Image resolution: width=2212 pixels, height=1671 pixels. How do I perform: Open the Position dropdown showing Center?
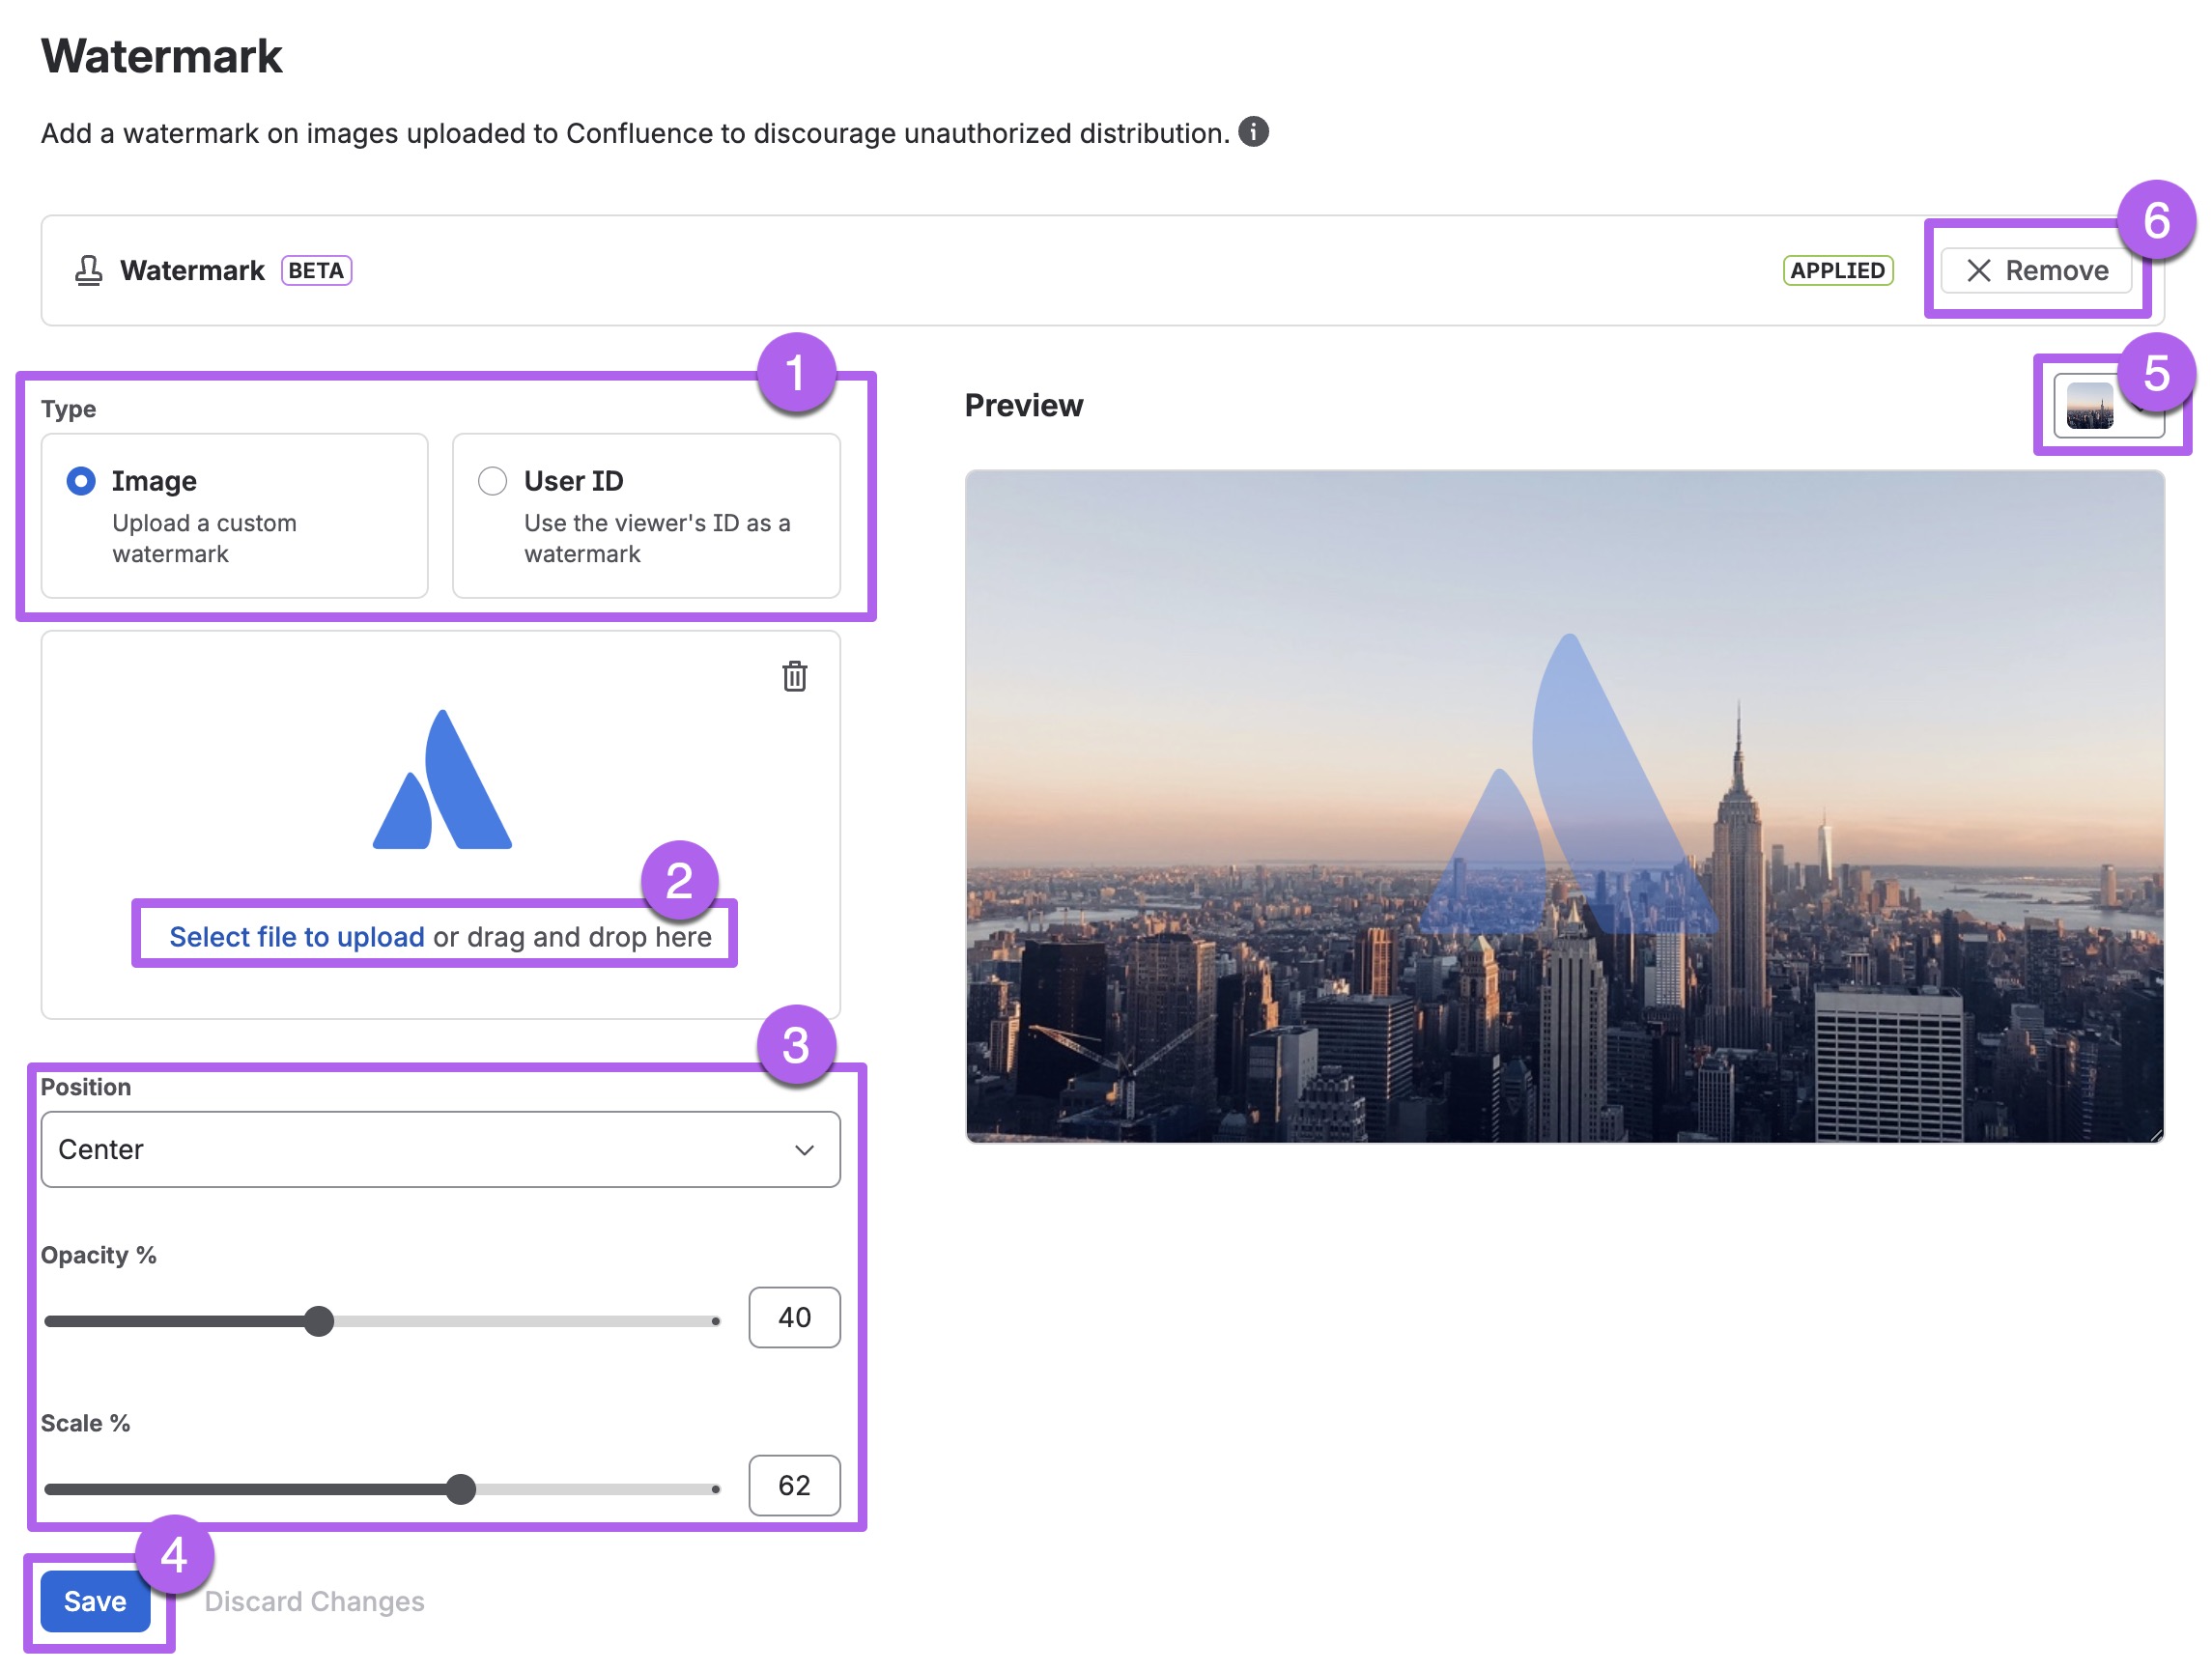coord(440,1150)
